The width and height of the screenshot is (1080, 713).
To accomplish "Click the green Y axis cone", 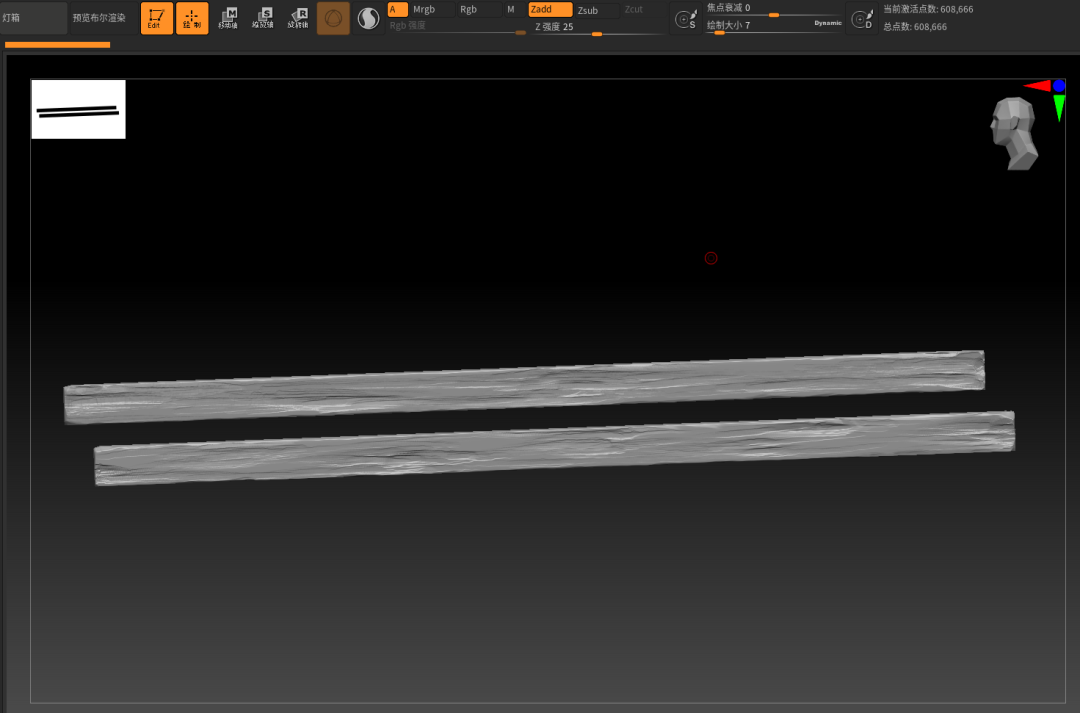I will tap(1059, 108).
